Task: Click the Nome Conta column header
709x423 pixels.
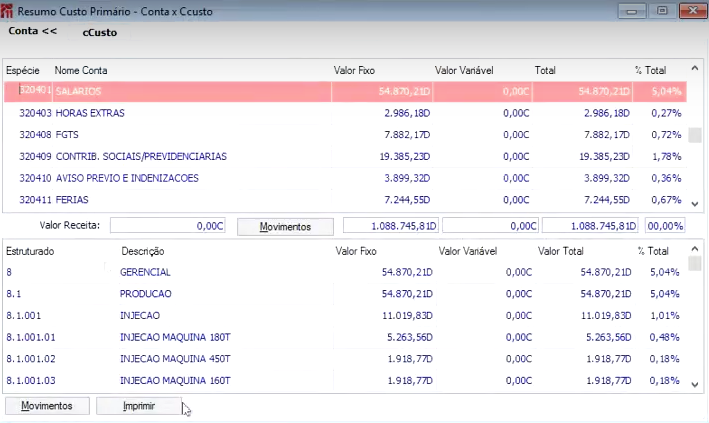Action: pyautogui.click(x=81, y=70)
